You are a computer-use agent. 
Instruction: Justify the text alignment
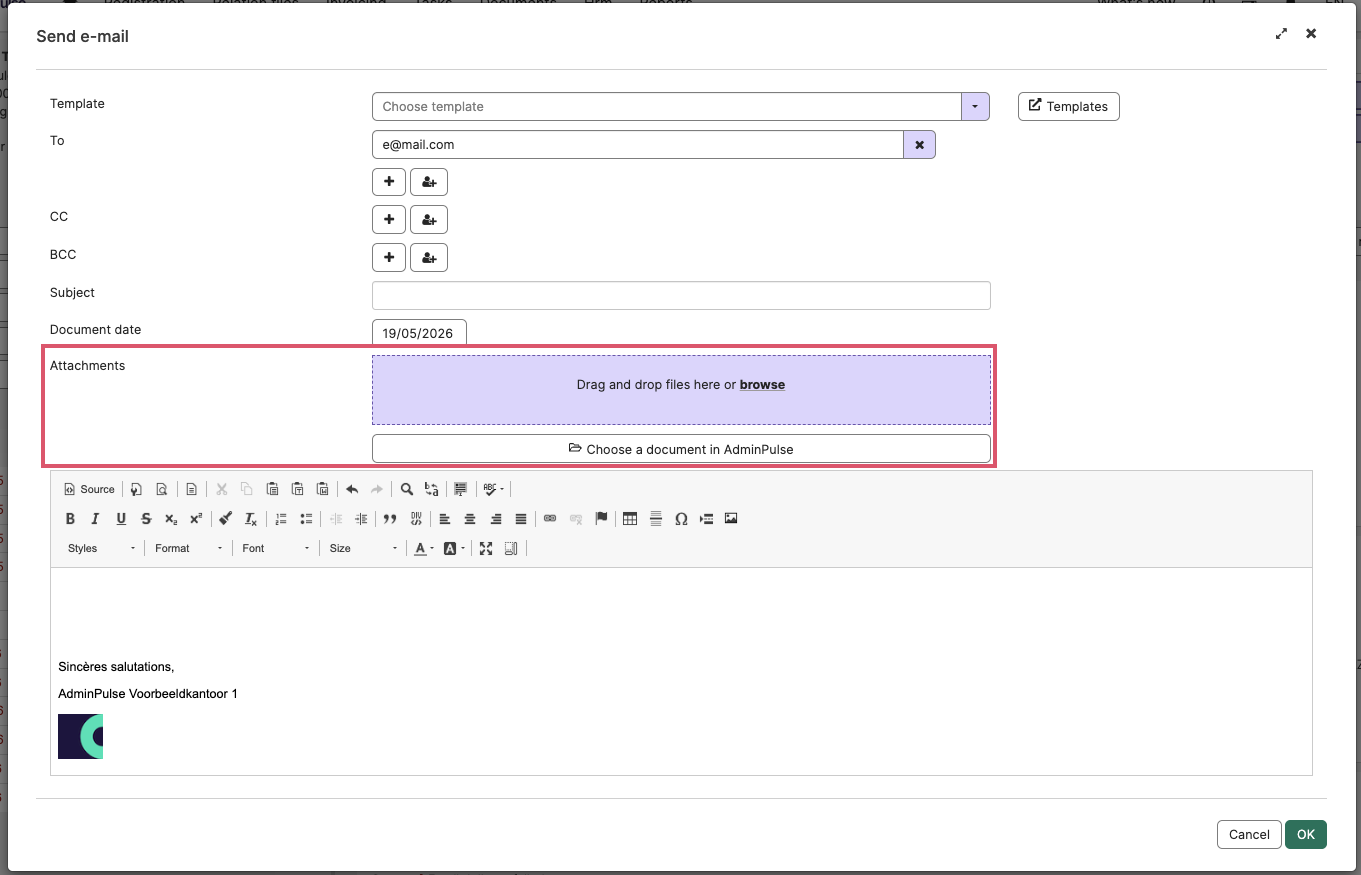point(521,519)
